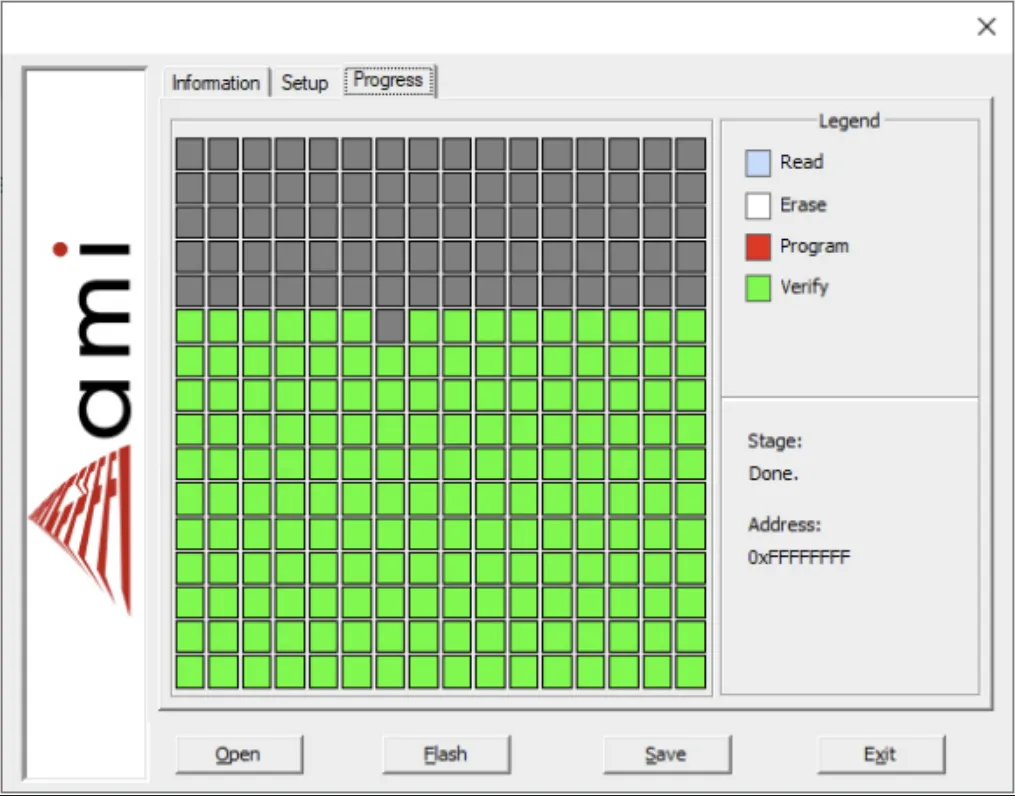Screen dimensions: 1015x796
Task: Open the Setup tab
Action: click(x=304, y=83)
